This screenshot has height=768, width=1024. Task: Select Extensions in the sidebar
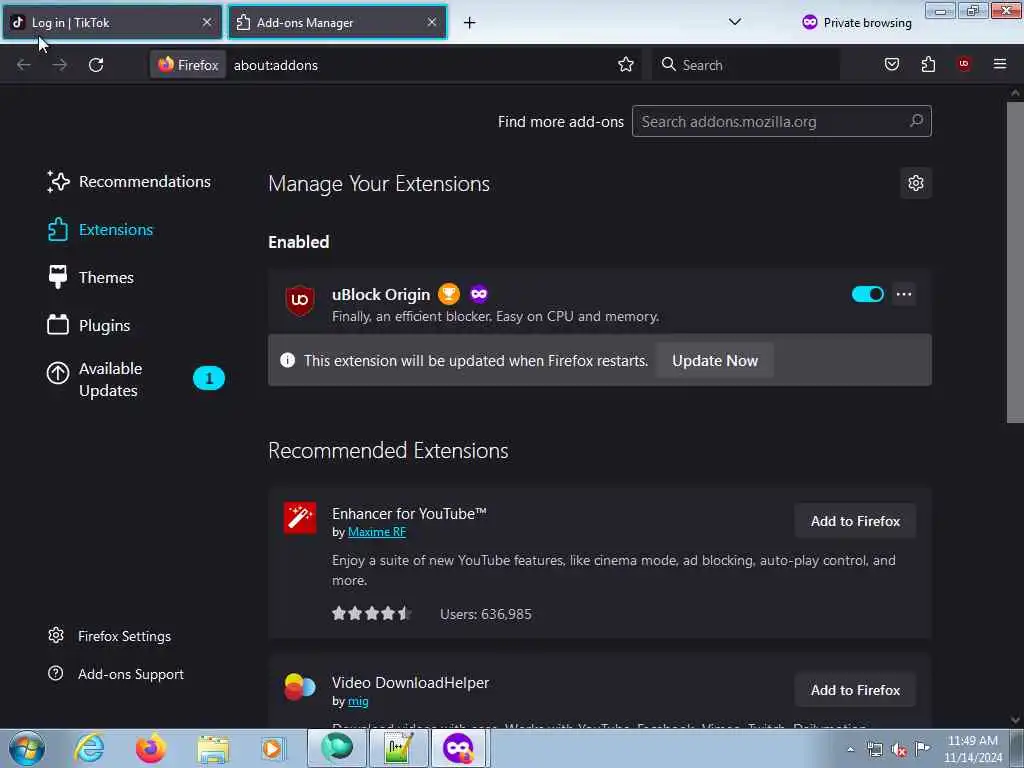coord(100,230)
